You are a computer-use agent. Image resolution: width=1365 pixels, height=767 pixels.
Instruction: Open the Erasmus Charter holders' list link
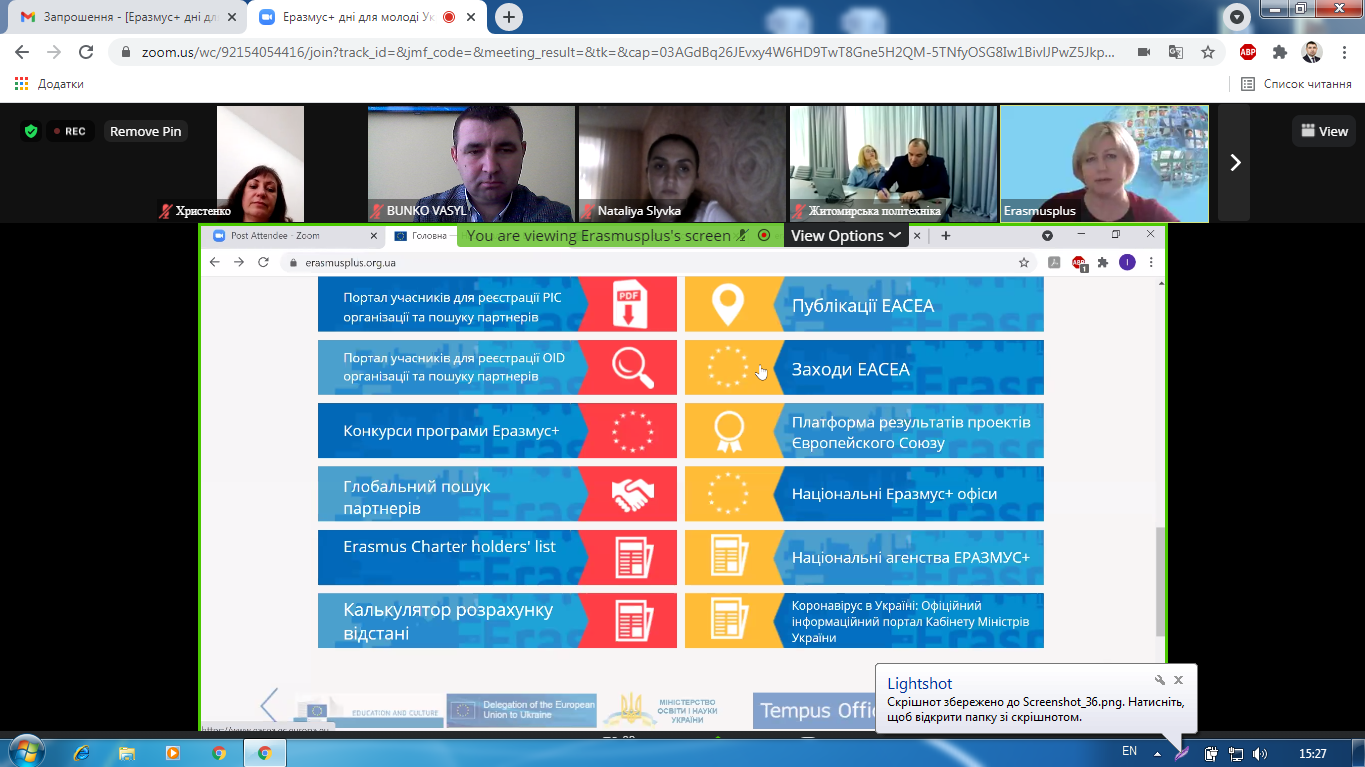pos(497,557)
